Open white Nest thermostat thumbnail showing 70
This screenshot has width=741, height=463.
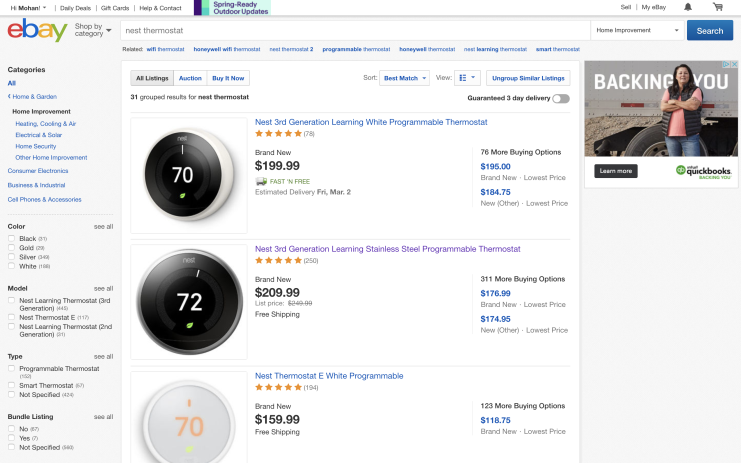[x=189, y=175]
